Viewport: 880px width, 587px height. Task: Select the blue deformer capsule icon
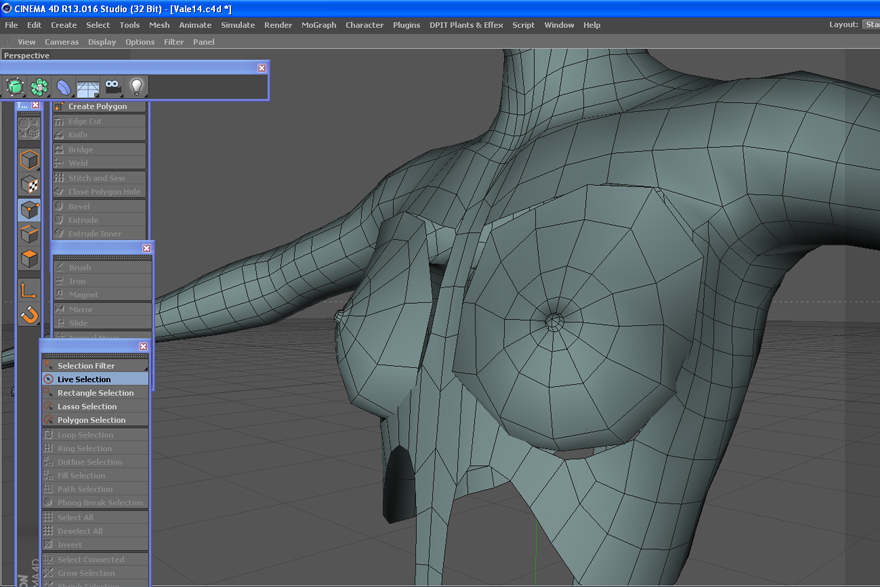64,87
